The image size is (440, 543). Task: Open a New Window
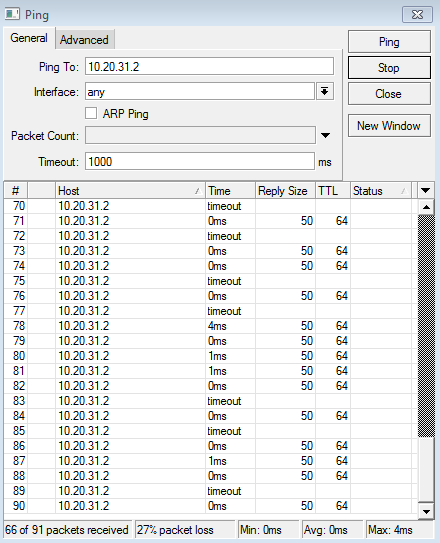pos(389,126)
